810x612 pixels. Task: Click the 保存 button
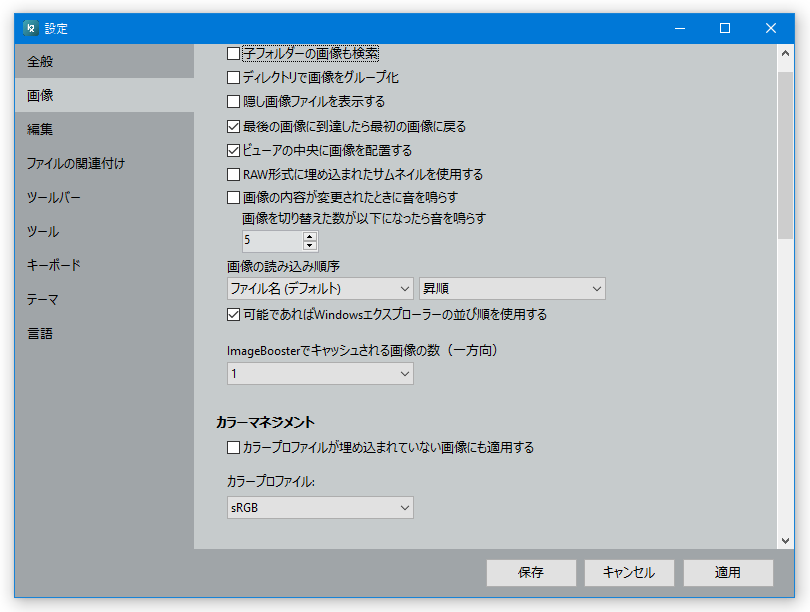[x=531, y=573]
